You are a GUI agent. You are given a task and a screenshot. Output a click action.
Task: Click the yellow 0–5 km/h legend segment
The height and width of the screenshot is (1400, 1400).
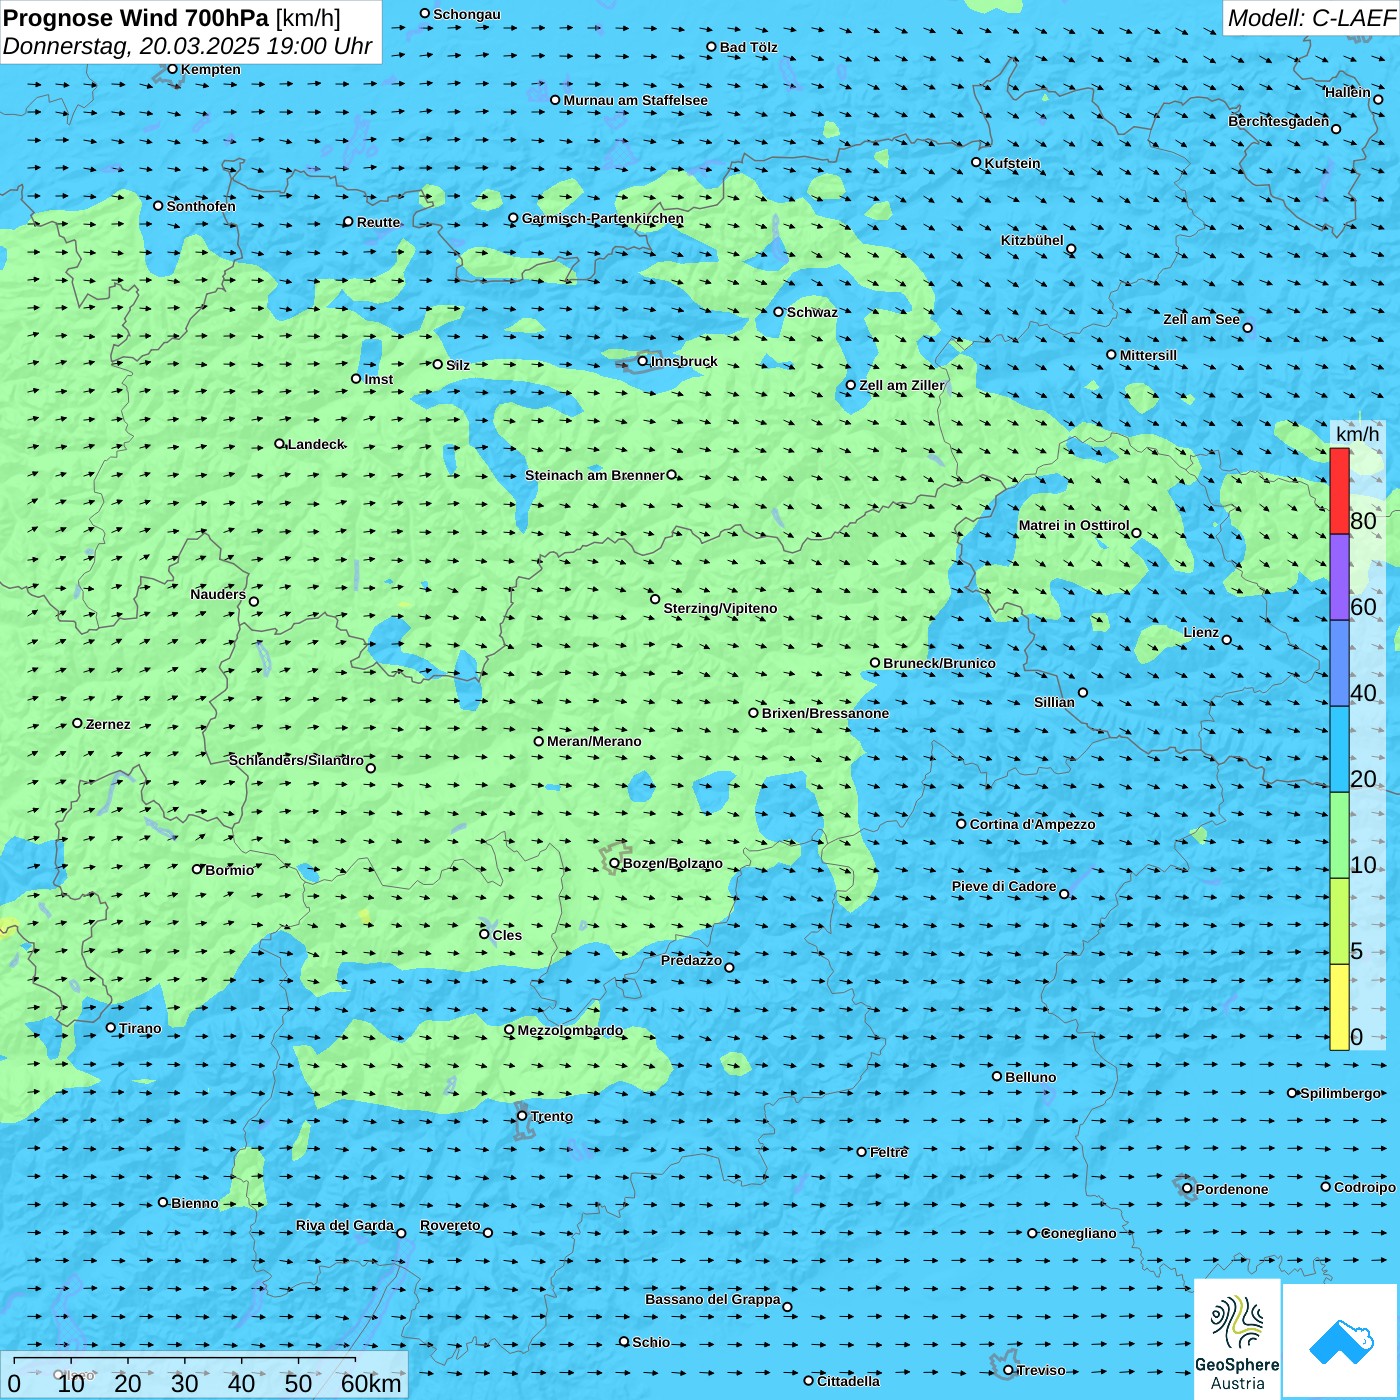click(1339, 1007)
